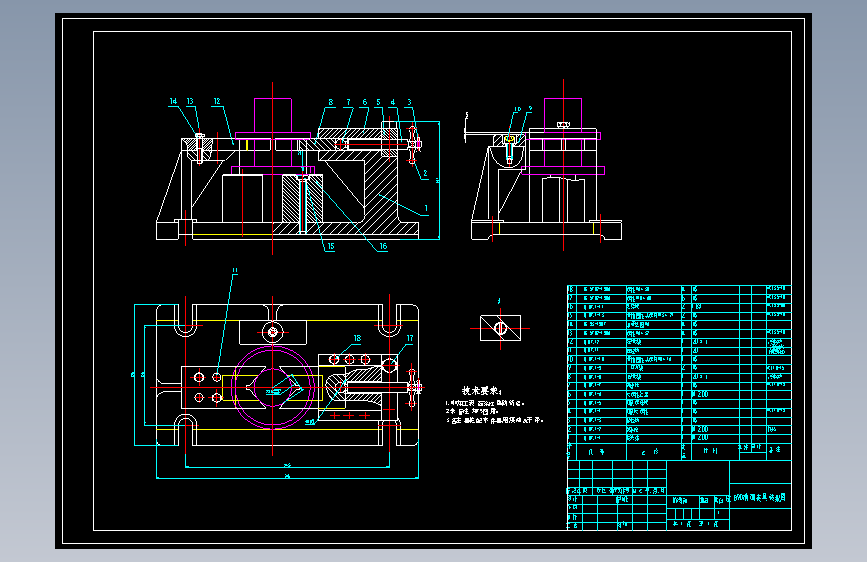Click part balloon label 12
This screenshot has width=867, height=562.
click(x=217, y=101)
